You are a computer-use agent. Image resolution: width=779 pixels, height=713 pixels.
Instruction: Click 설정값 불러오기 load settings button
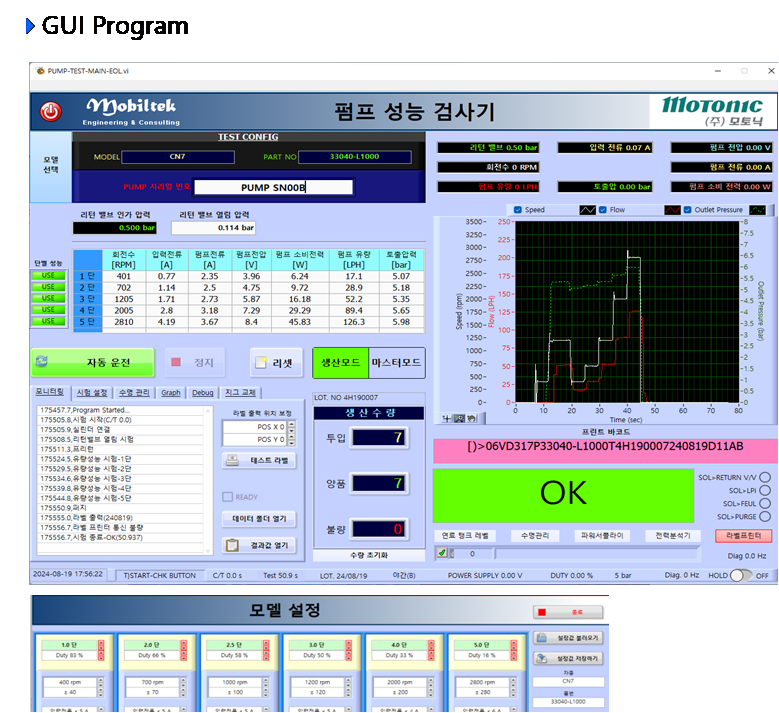pyautogui.click(x=568, y=637)
